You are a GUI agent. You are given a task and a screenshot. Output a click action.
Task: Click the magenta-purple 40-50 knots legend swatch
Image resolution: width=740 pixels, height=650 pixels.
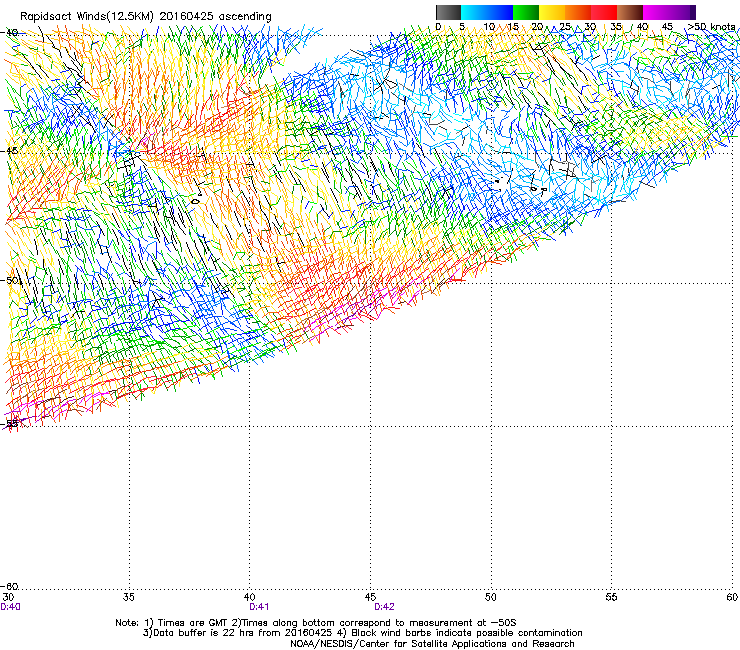[x=669, y=12]
